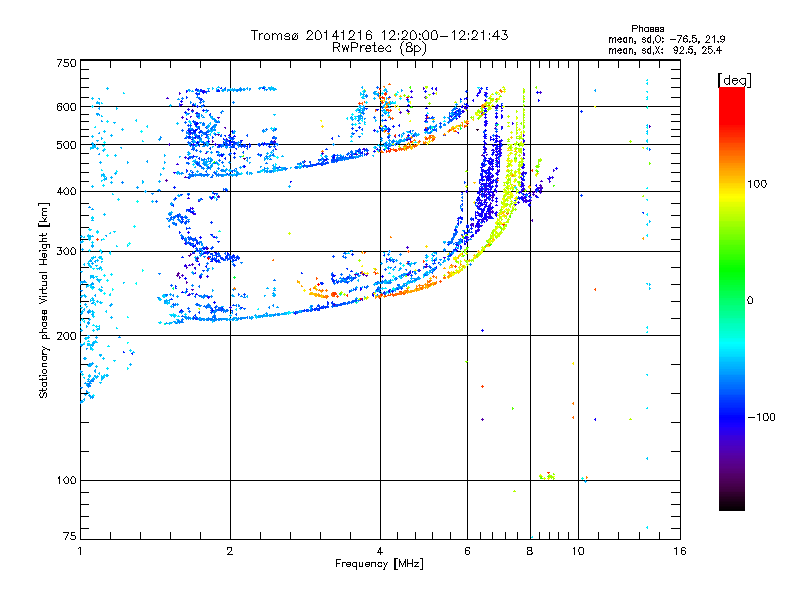Image resolution: width=800 pixels, height=600 pixels.
Task: Click the colorbar tick label "0"
Action: coord(750,301)
